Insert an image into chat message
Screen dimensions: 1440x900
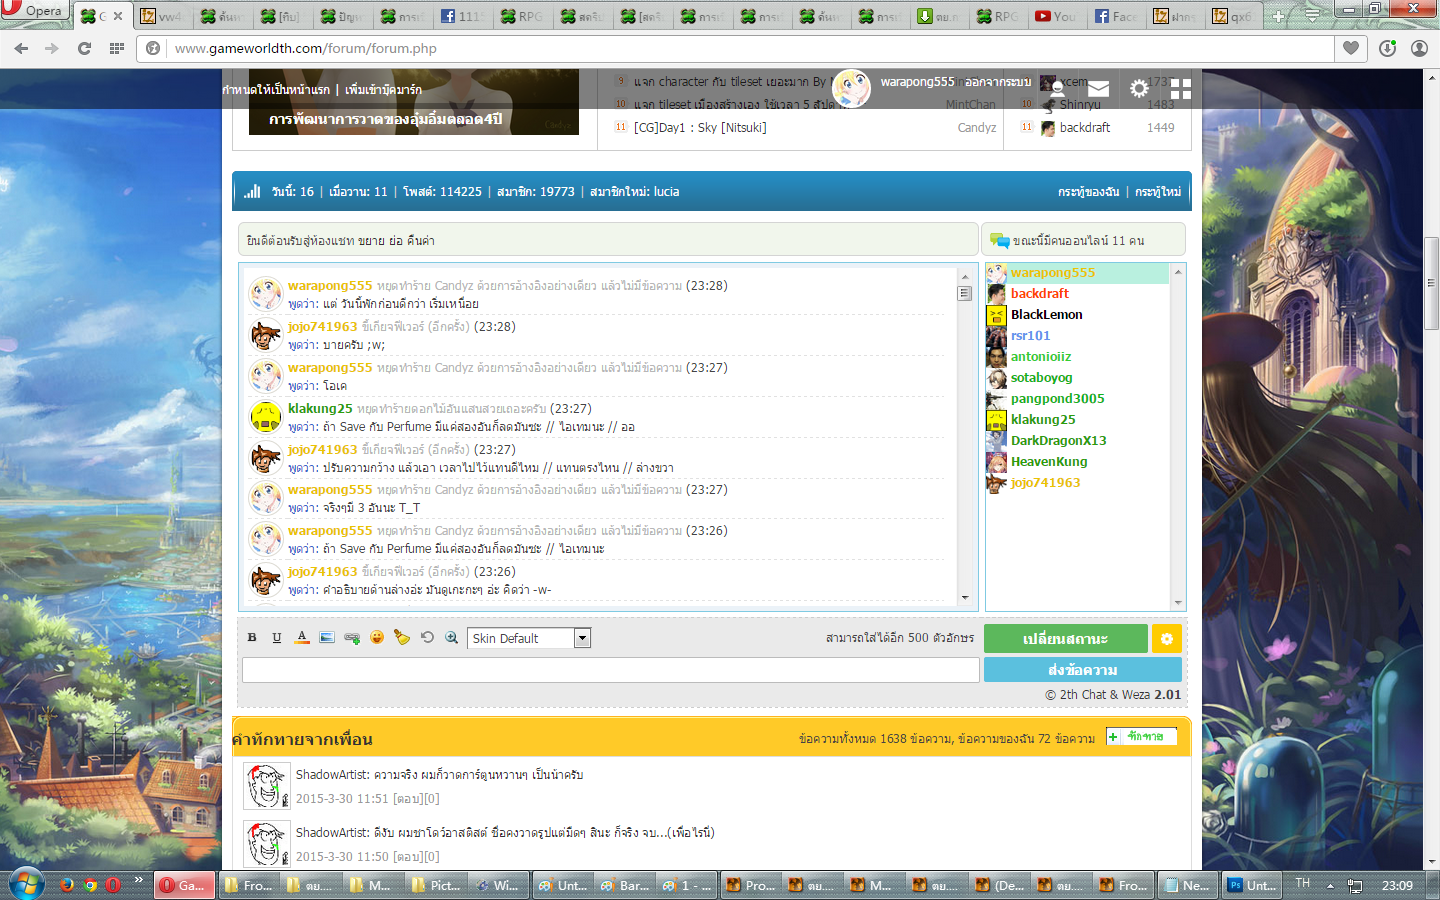[327, 638]
